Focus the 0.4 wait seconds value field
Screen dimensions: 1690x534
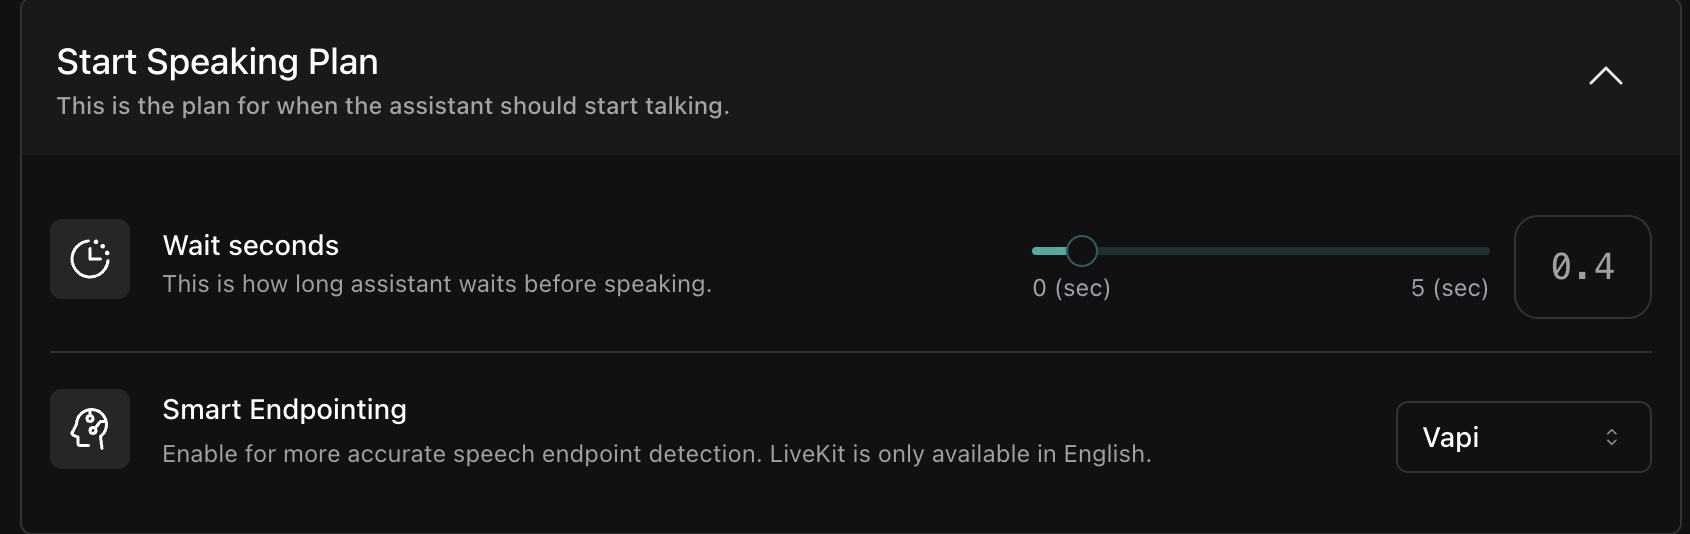(x=1582, y=267)
